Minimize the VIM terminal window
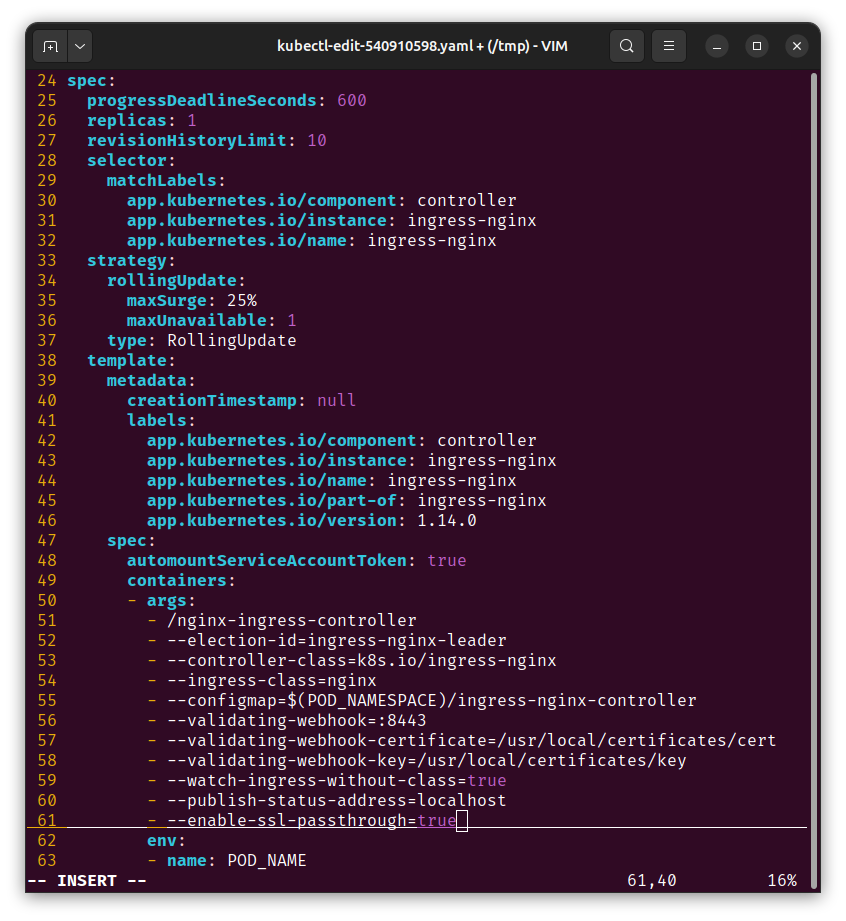This screenshot has width=846, height=921. click(717, 46)
